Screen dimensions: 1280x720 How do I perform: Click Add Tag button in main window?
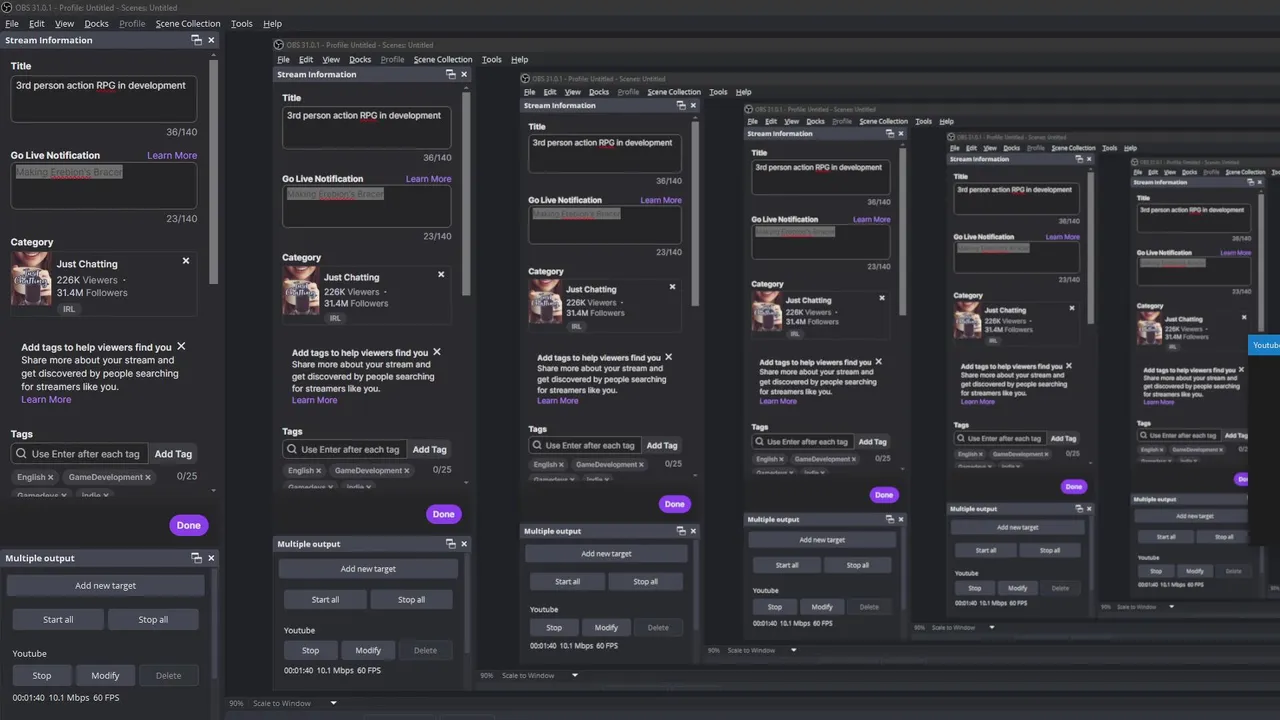pos(173,454)
